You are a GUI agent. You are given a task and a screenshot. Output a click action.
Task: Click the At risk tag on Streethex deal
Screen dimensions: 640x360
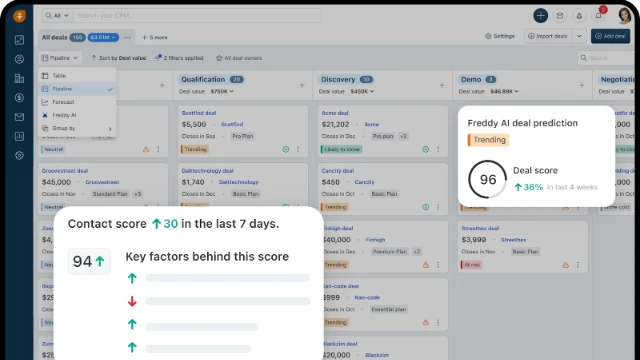[471, 265]
